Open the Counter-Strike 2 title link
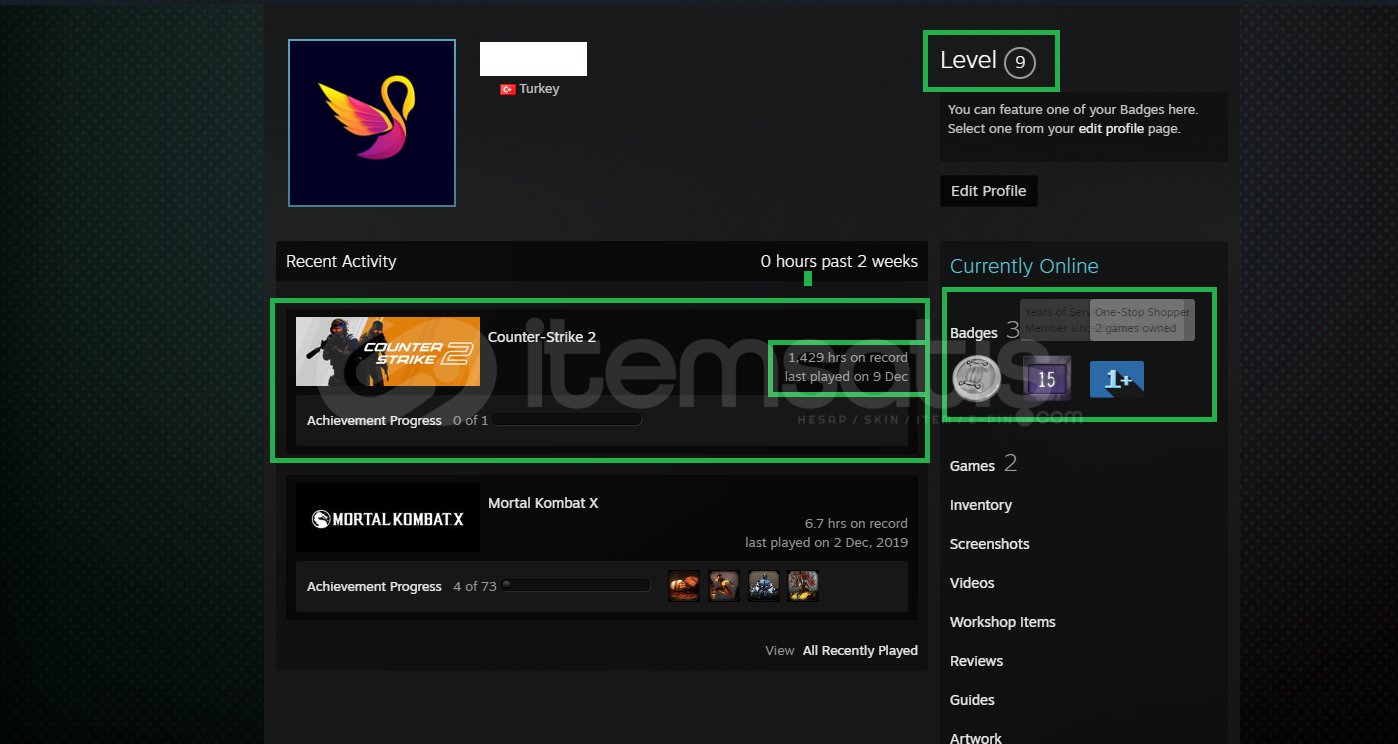The image size is (1398, 744). pyautogui.click(x=542, y=337)
